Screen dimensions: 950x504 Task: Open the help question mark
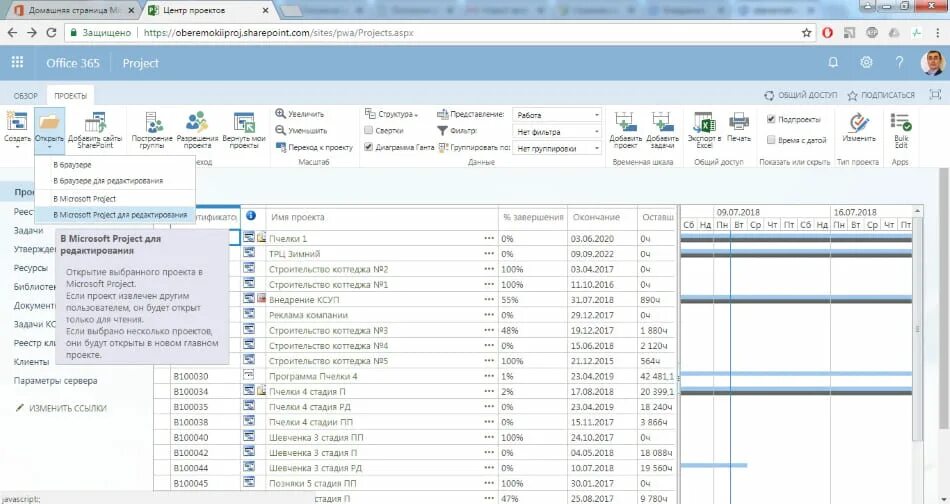pyautogui.click(x=899, y=62)
